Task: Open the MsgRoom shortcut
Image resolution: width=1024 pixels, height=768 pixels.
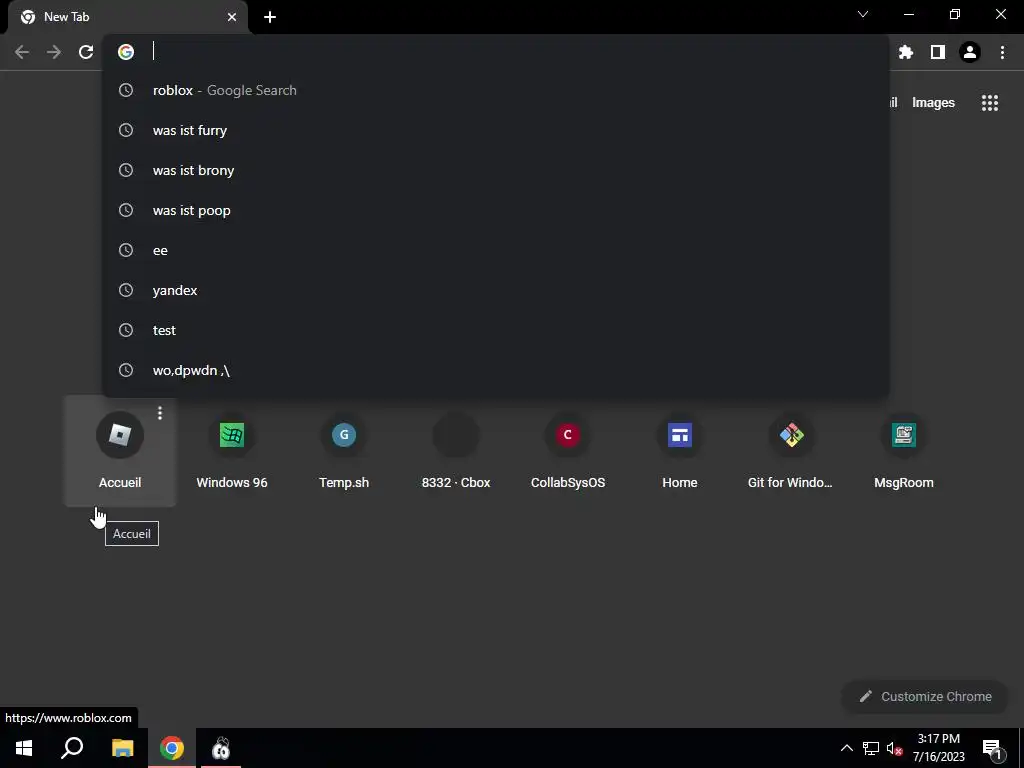Action: (x=904, y=451)
